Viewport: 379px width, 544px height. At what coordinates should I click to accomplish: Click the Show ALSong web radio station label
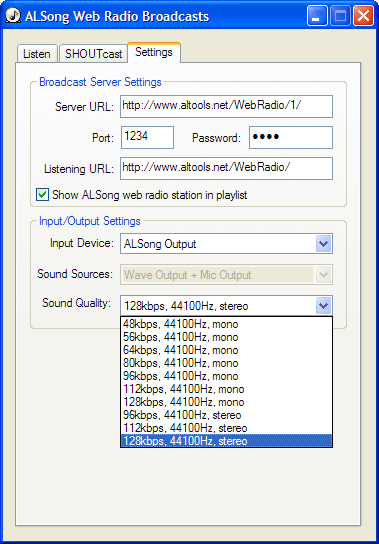point(150,195)
